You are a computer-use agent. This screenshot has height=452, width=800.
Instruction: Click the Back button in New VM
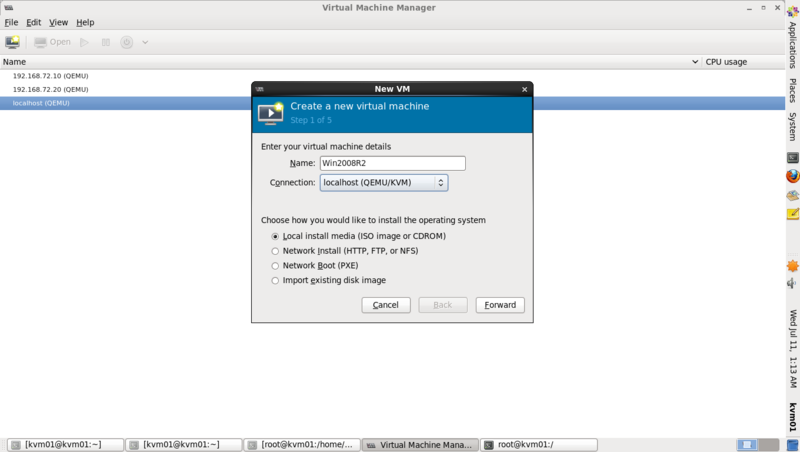click(x=443, y=305)
